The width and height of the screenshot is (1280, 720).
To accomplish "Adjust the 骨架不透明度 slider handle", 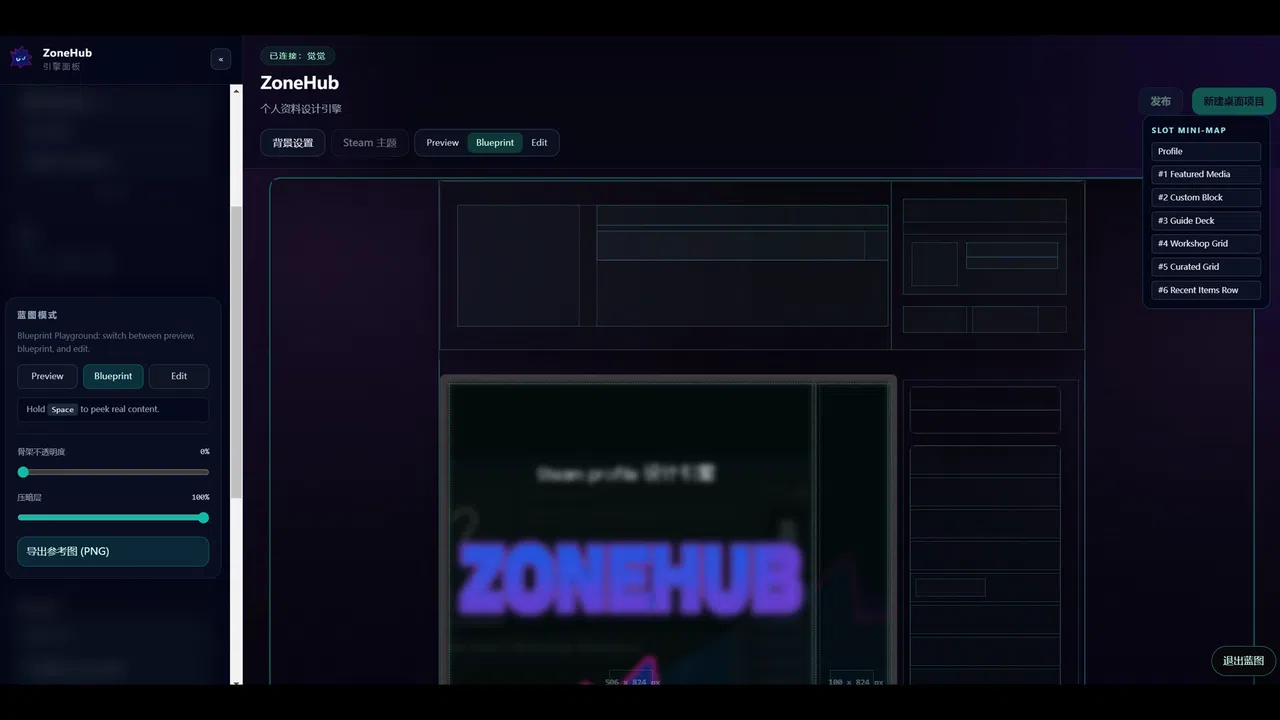I will point(23,472).
